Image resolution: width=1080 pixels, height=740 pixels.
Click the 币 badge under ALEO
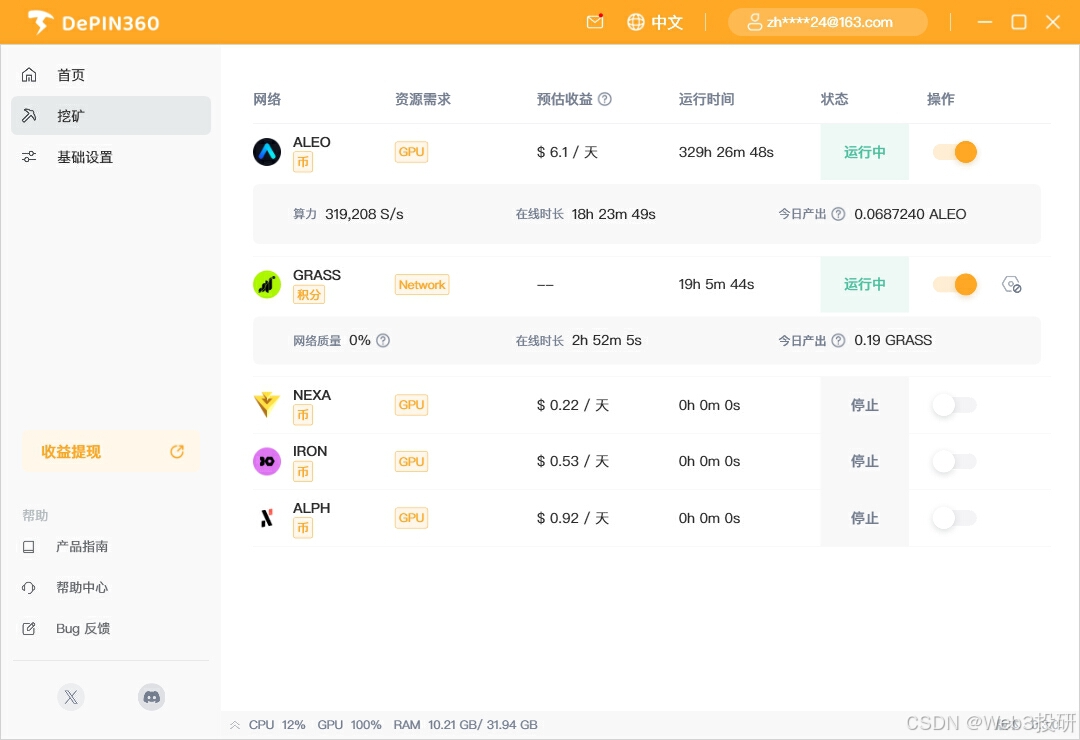[x=302, y=162]
